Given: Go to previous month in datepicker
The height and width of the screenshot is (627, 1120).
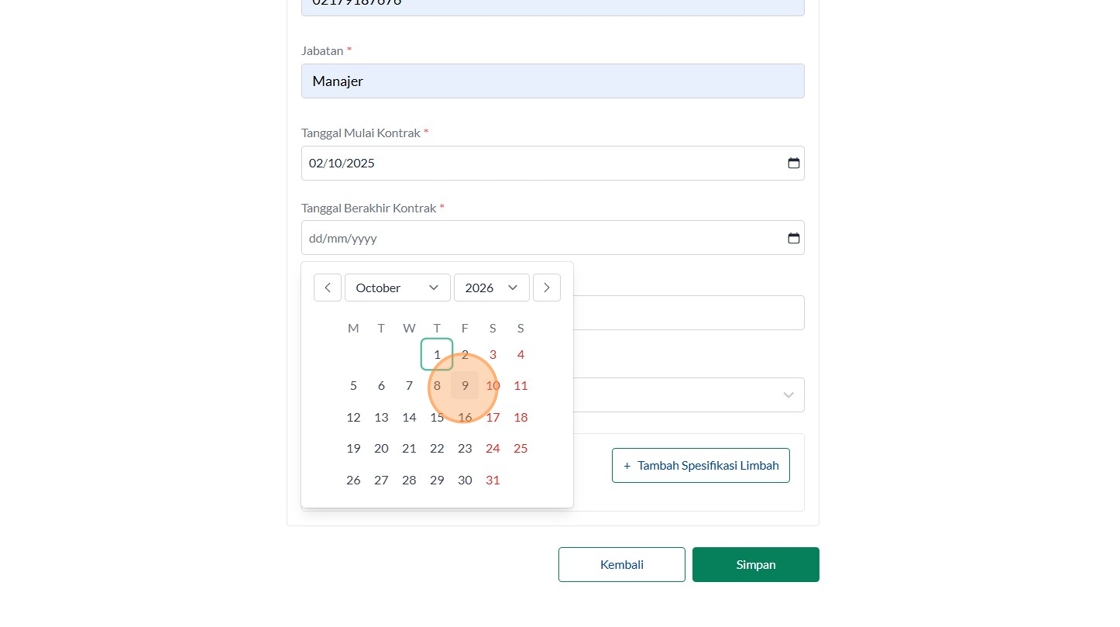Looking at the screenshot, I should pos(327,288).
